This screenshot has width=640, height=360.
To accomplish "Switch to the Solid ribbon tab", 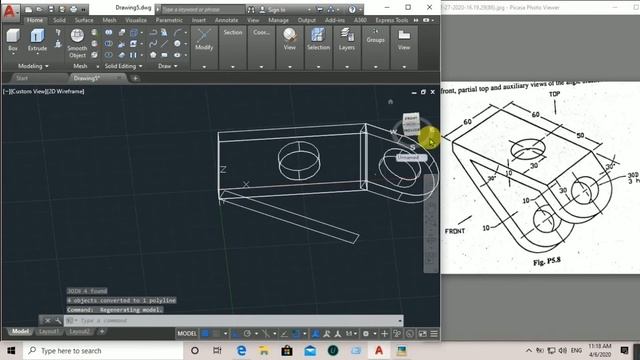I will pos(59,20).
